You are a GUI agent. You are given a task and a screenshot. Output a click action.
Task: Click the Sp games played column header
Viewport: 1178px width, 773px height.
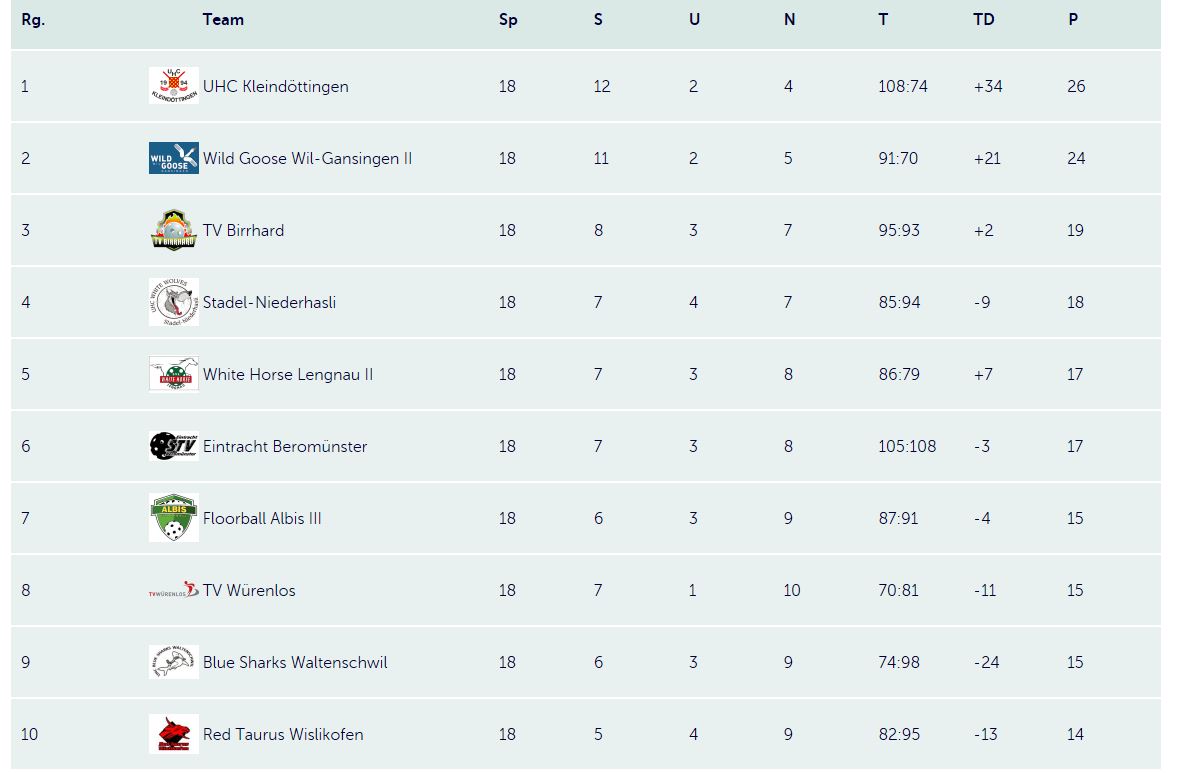tap(508, 20)
